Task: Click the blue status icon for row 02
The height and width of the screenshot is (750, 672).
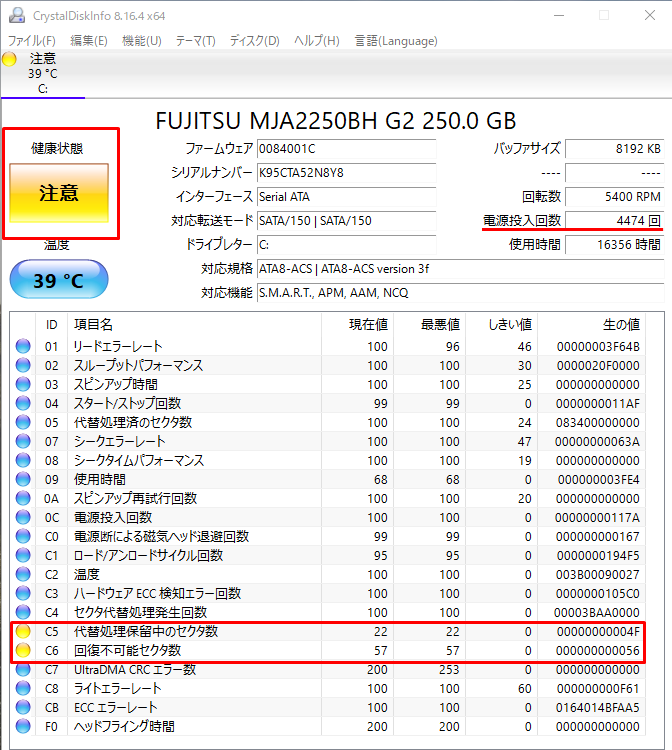Action: click(23, 365)
